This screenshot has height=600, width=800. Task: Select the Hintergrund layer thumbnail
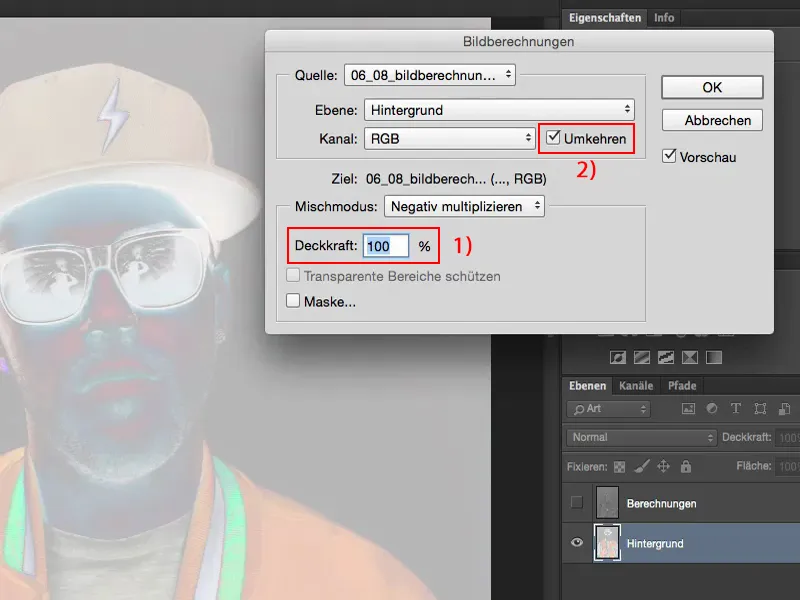[607, 542]
